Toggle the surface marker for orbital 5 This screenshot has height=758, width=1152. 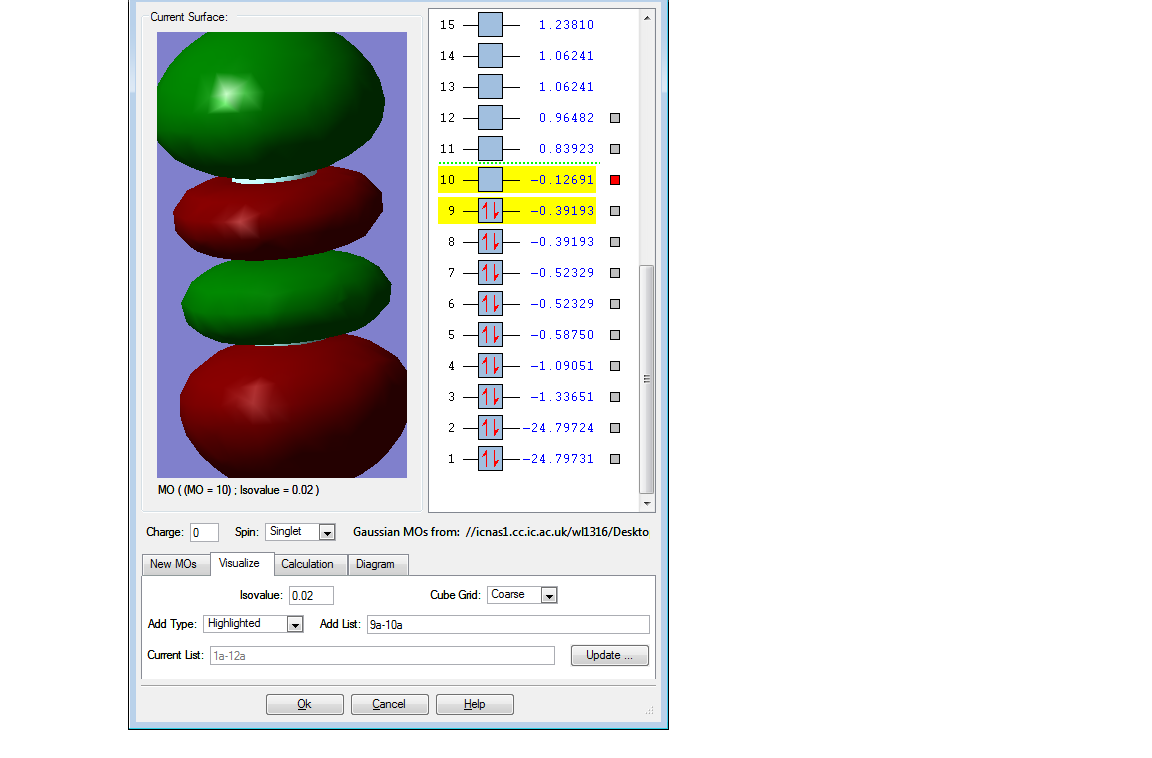[616, 335]
